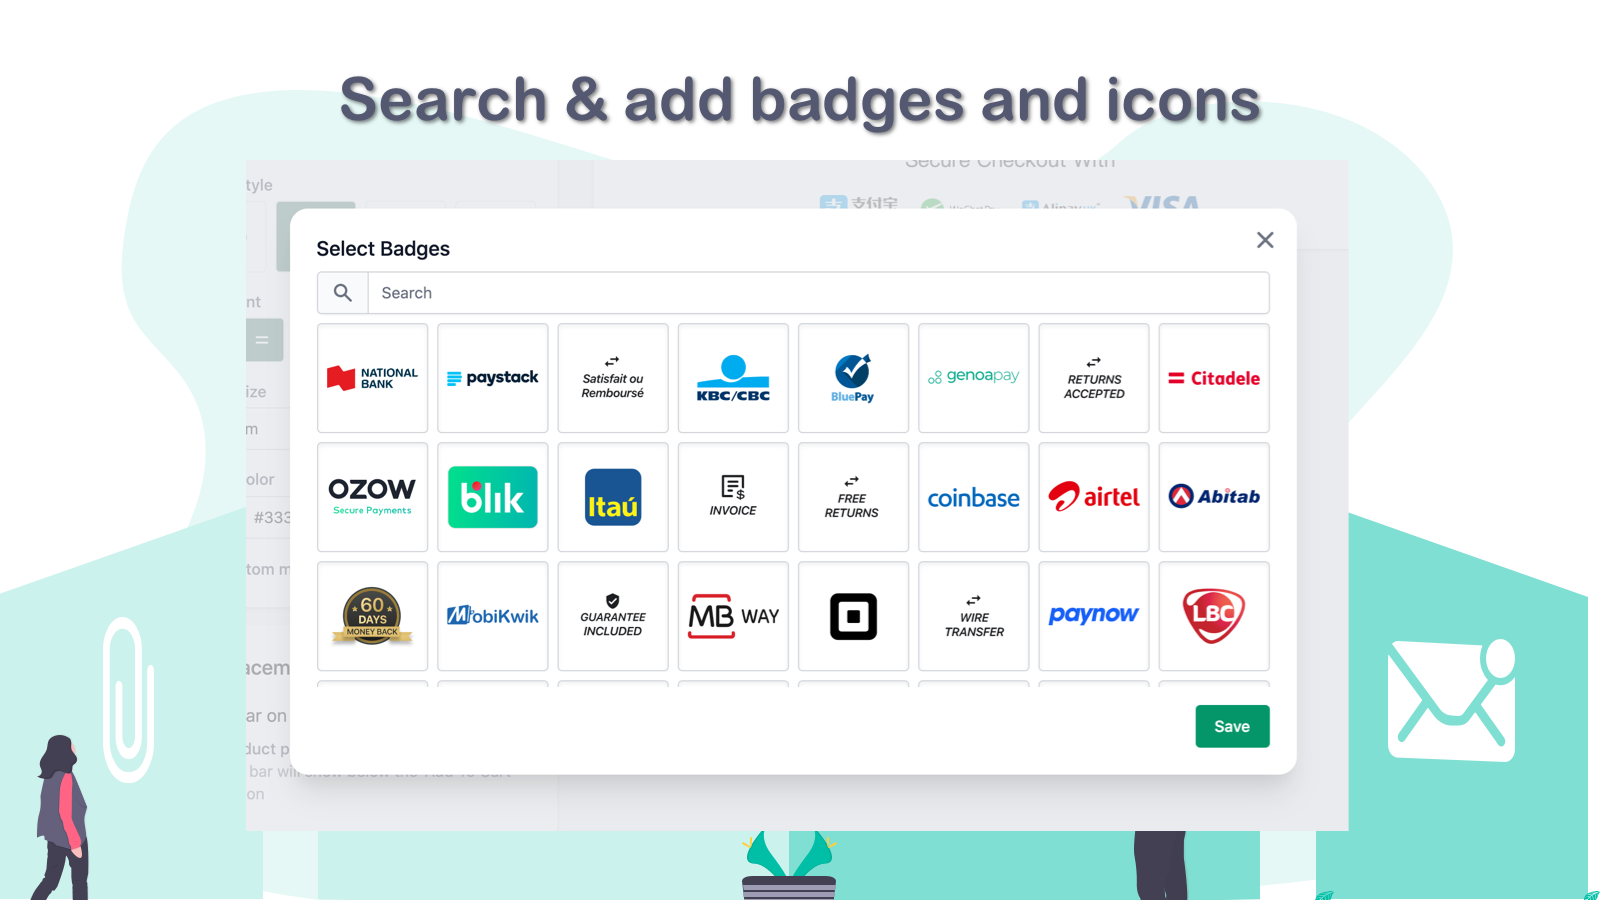Select the 60 Days Money Back badge

tap(372, 616)
